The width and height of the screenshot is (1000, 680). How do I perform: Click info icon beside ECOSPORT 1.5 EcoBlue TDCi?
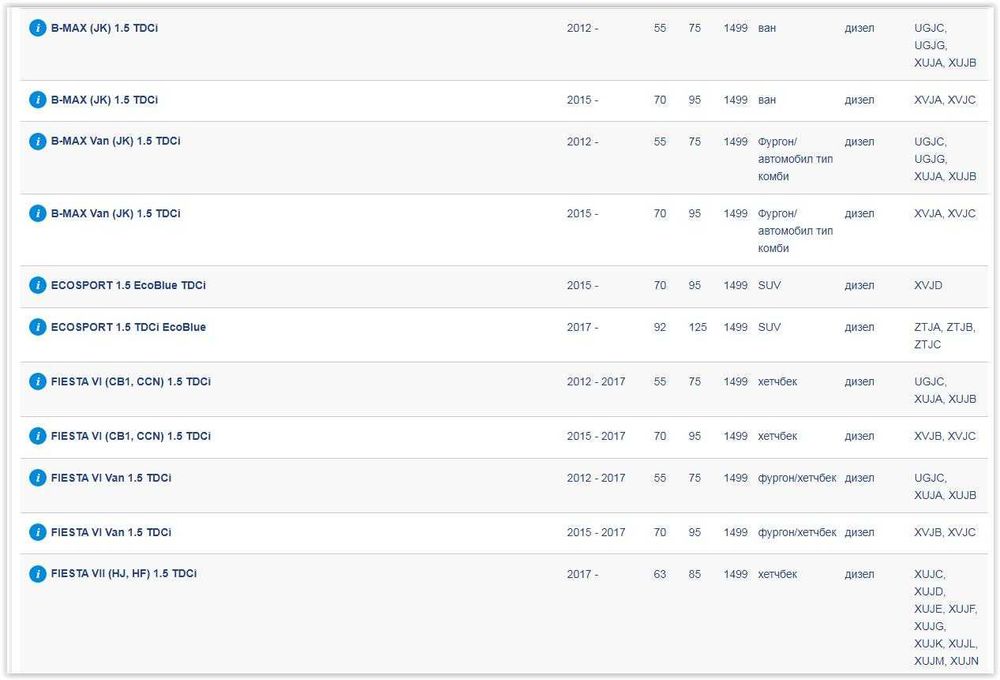pyautogui.click(x=38, y=286)
